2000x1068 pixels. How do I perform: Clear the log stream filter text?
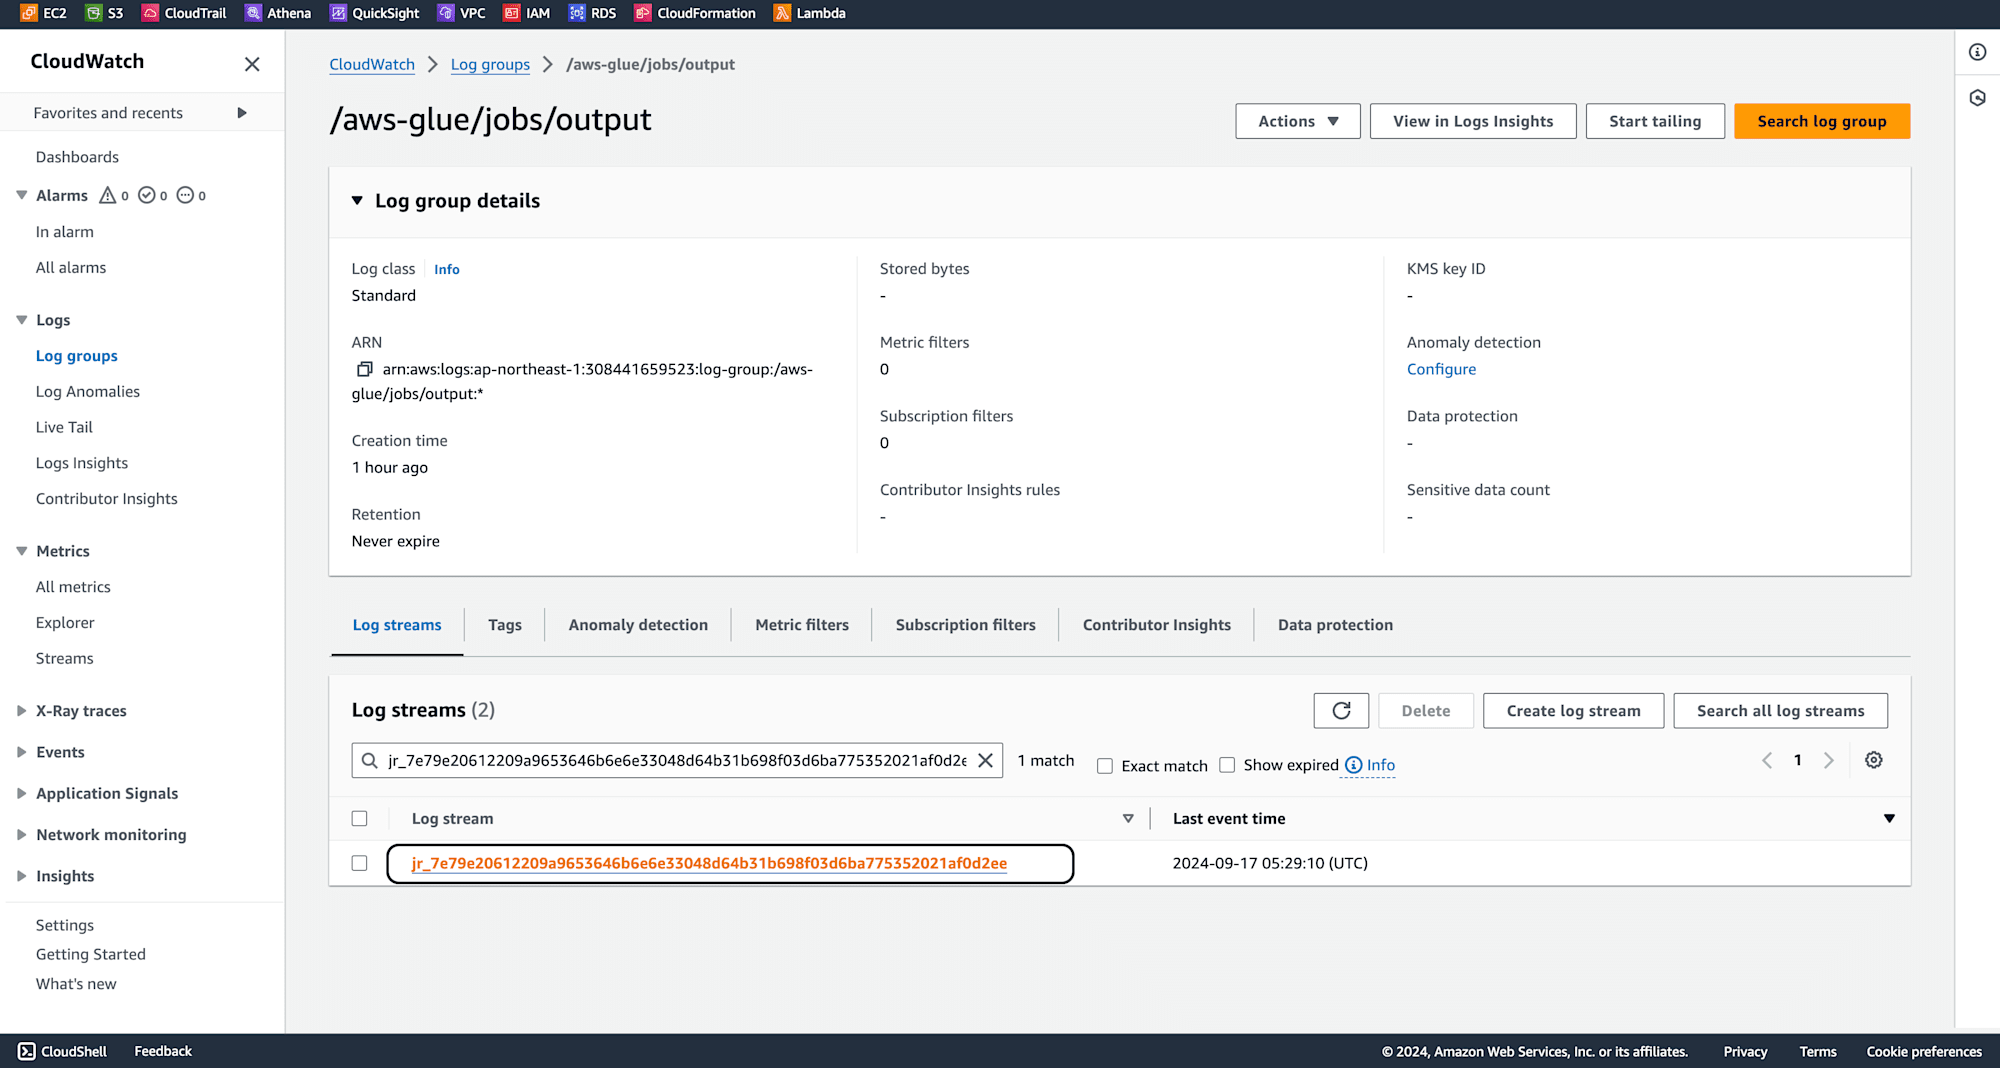tap(985, 761)
